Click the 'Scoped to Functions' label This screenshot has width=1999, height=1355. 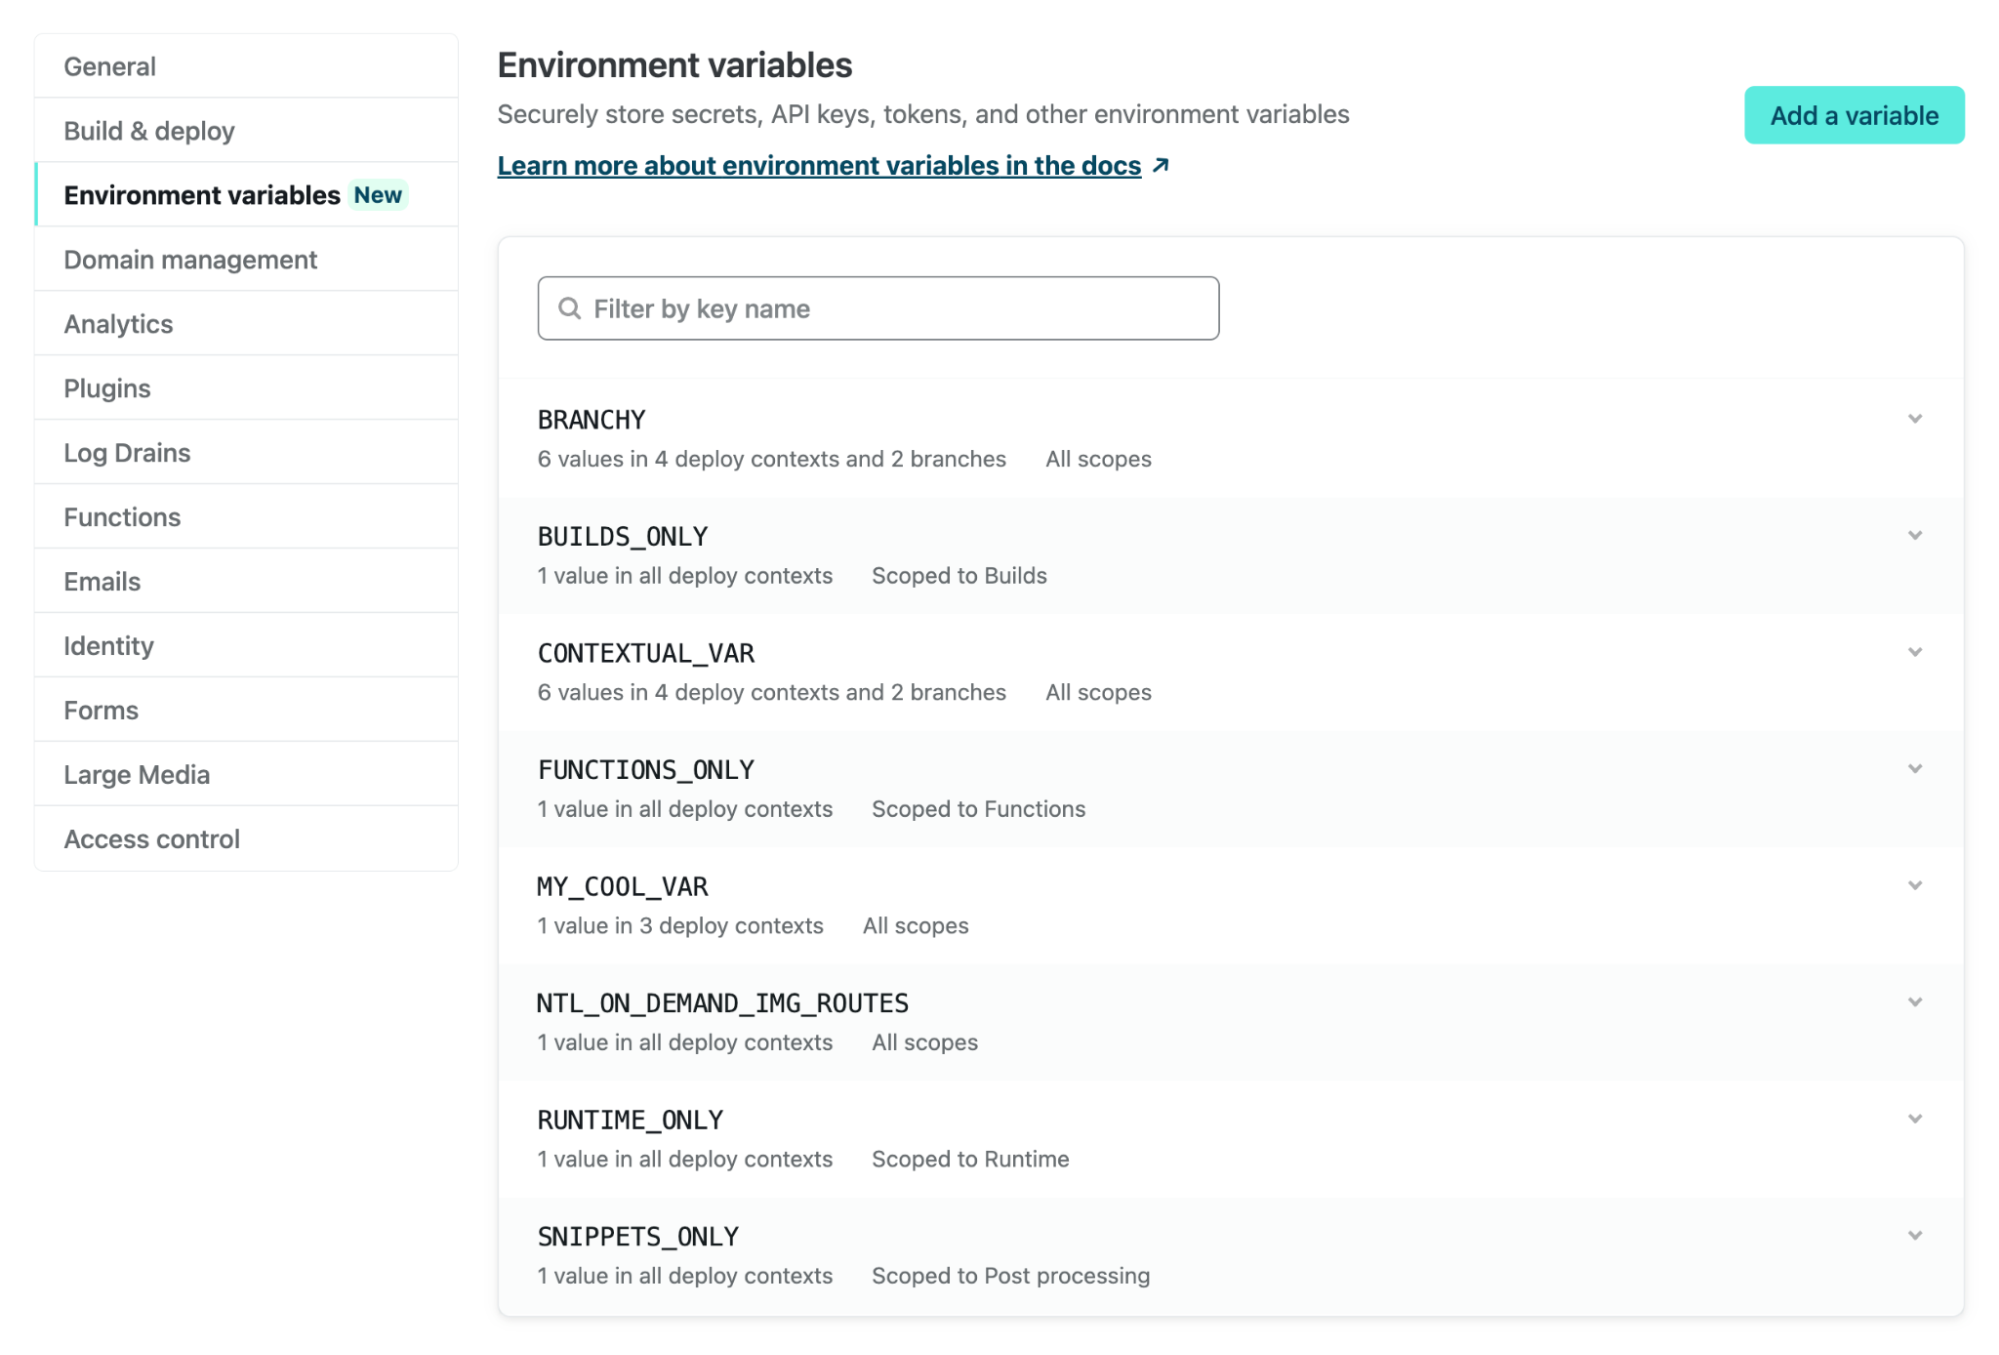978,809
